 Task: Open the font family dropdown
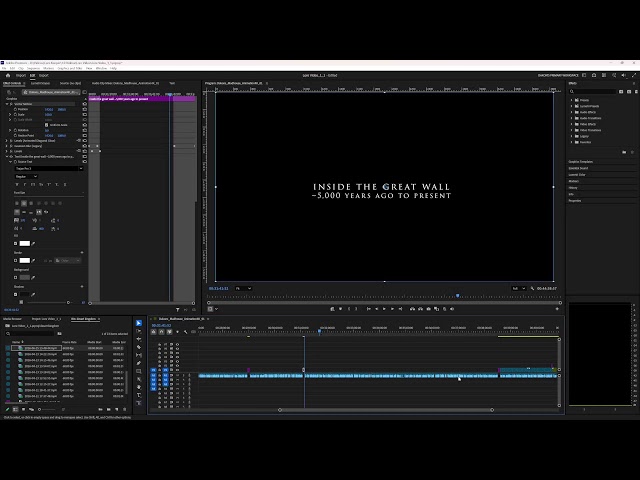pos(49,169)
